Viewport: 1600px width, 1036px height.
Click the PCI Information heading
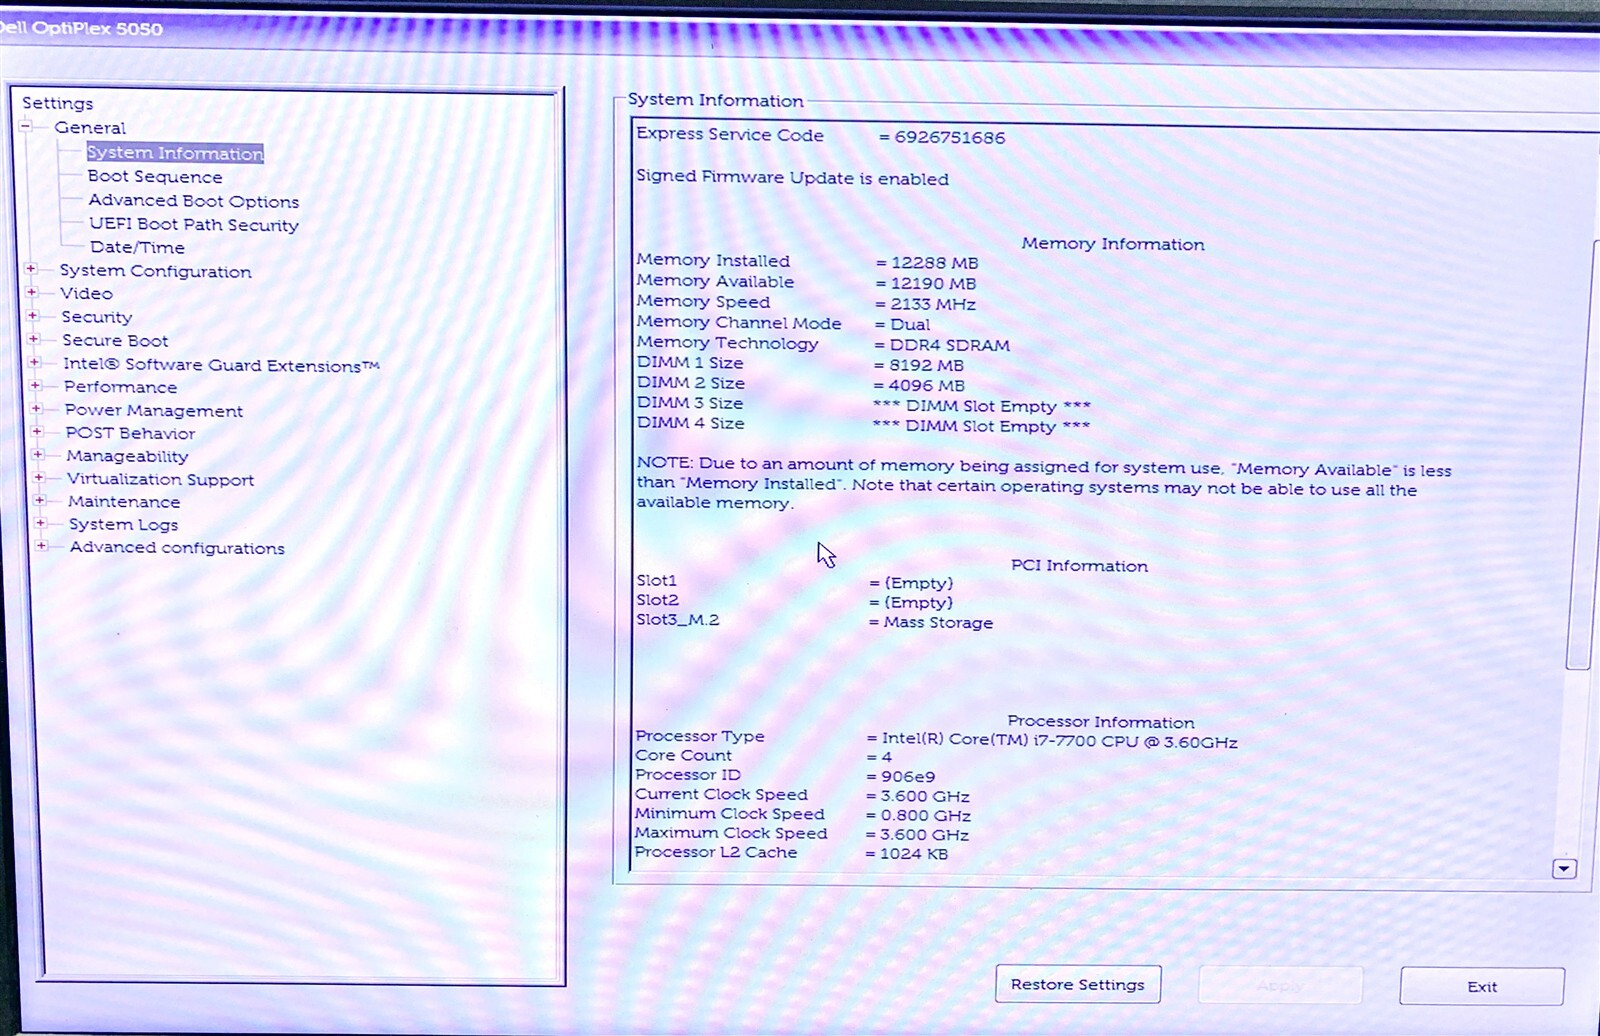(1079, 566)
